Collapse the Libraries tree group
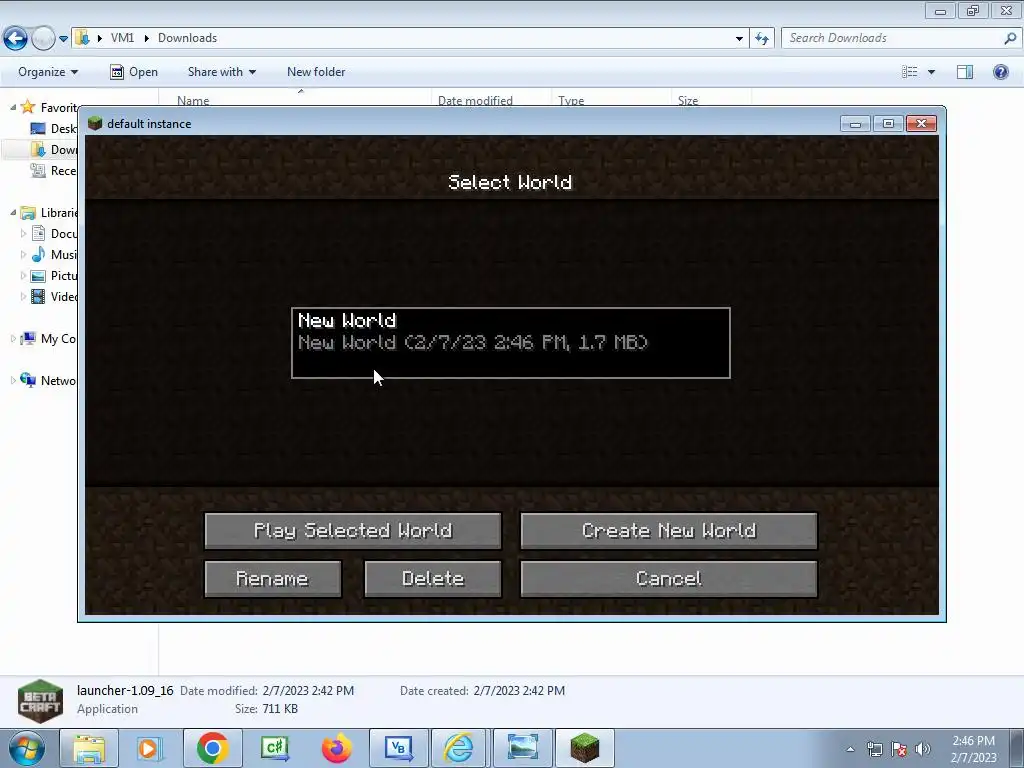Viewport: 1024px width, 768px height. 13,212
